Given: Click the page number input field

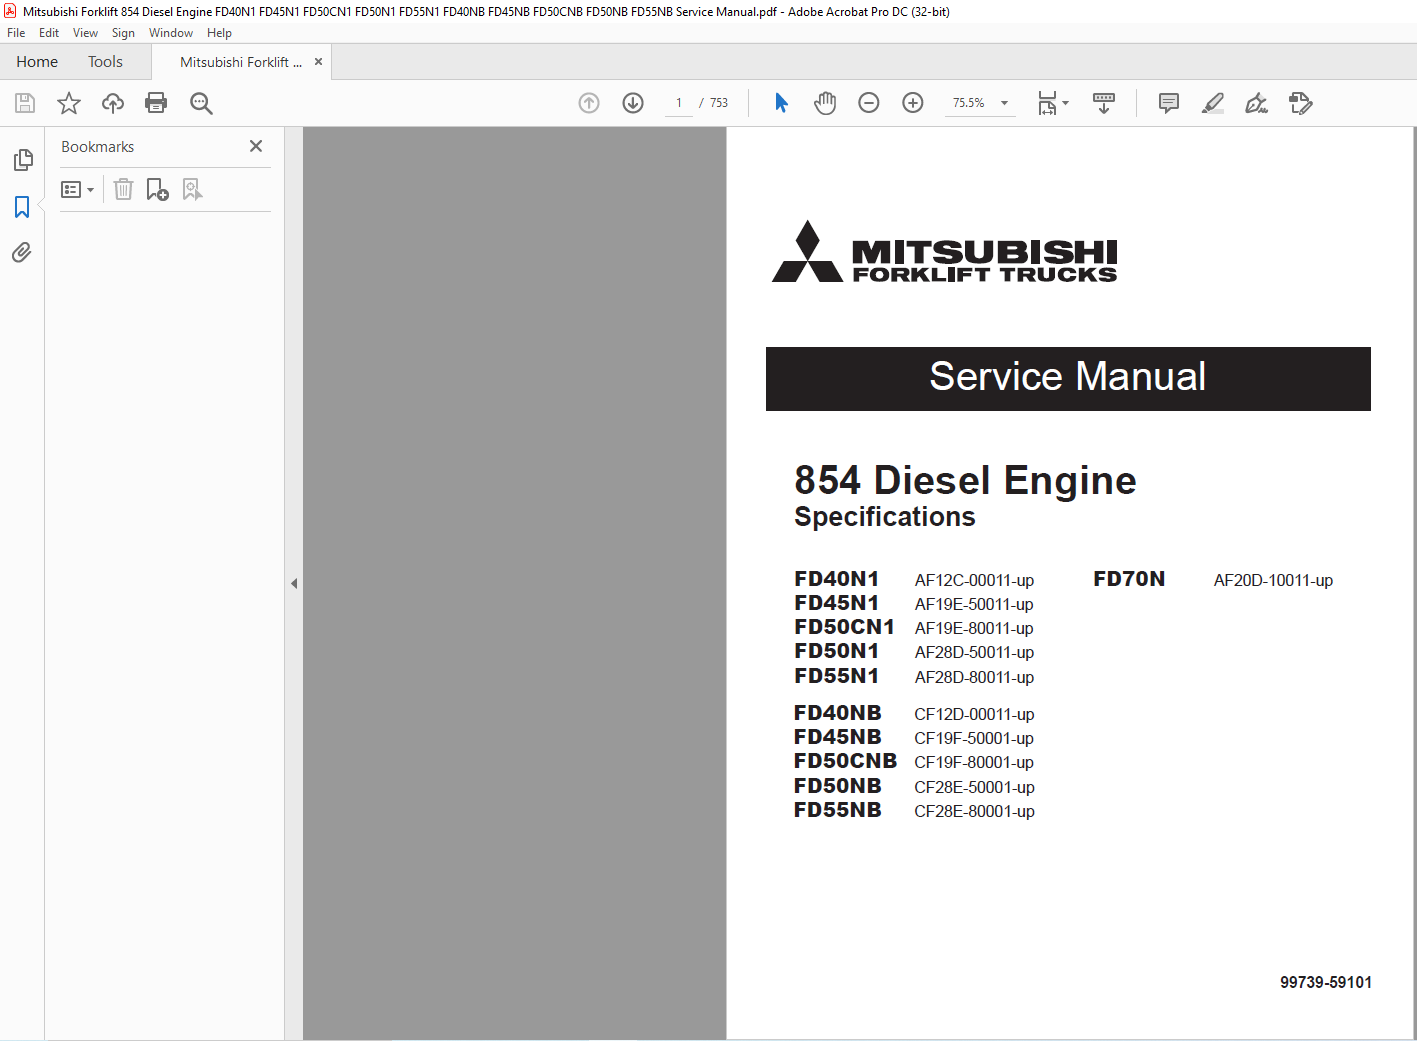Looking at the screenshot, I should point(679,103).
